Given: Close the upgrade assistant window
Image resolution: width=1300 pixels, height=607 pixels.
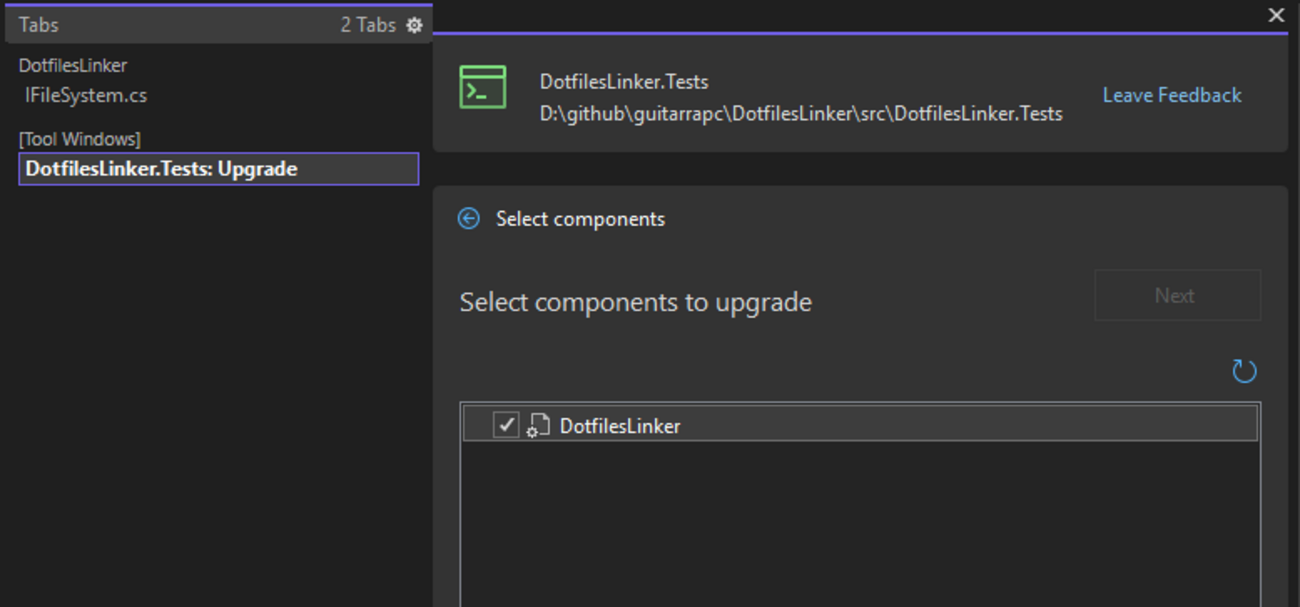Looking at the screenshot, I should [1275, 15].
